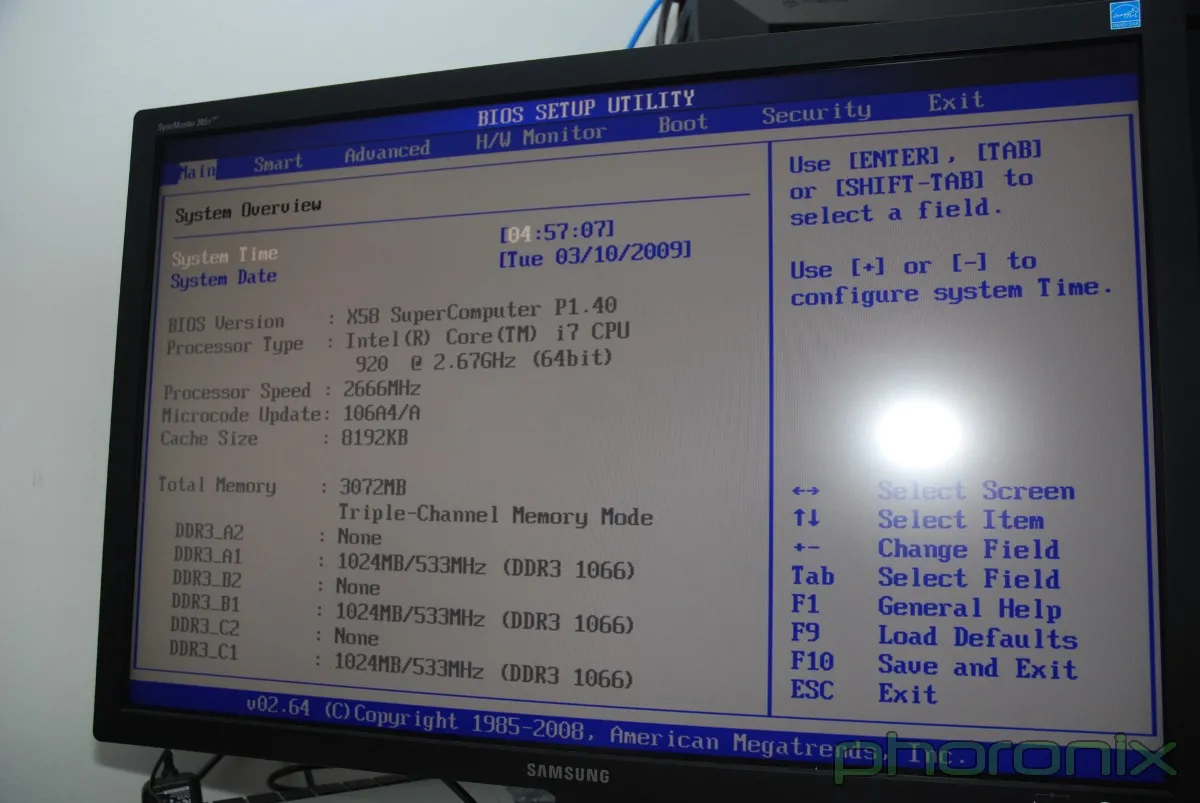Viewport: 1200px width, 803px height.
Task: Click the Select Screen help entry
Action: pyautogui.click(x=976, y=491)
